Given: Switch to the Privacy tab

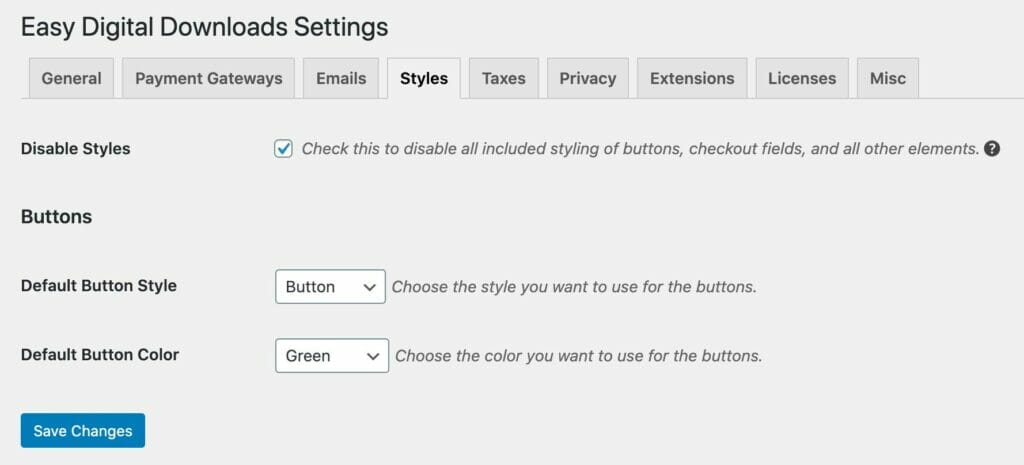Looking at the screenshot, I should (x=588, y=78).
